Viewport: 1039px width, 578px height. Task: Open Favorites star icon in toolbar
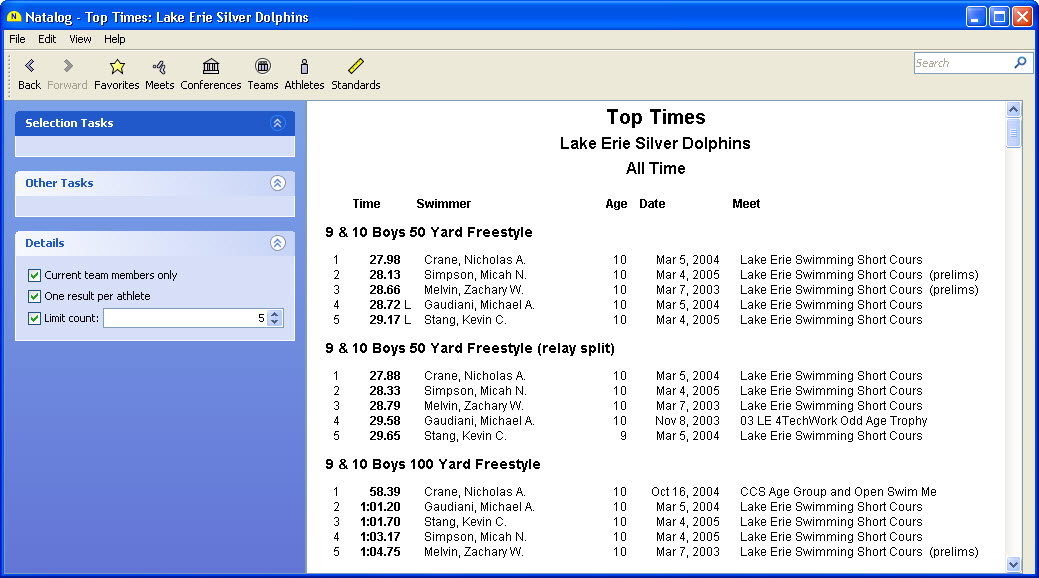coord(117,66)
